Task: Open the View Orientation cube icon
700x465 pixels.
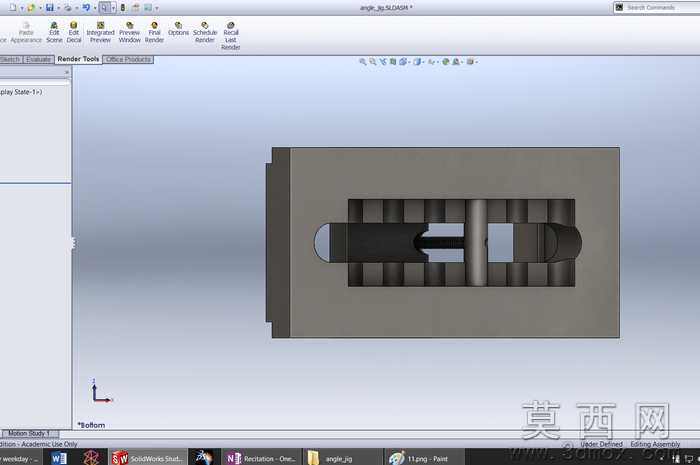Action: [x=403, y=62]
